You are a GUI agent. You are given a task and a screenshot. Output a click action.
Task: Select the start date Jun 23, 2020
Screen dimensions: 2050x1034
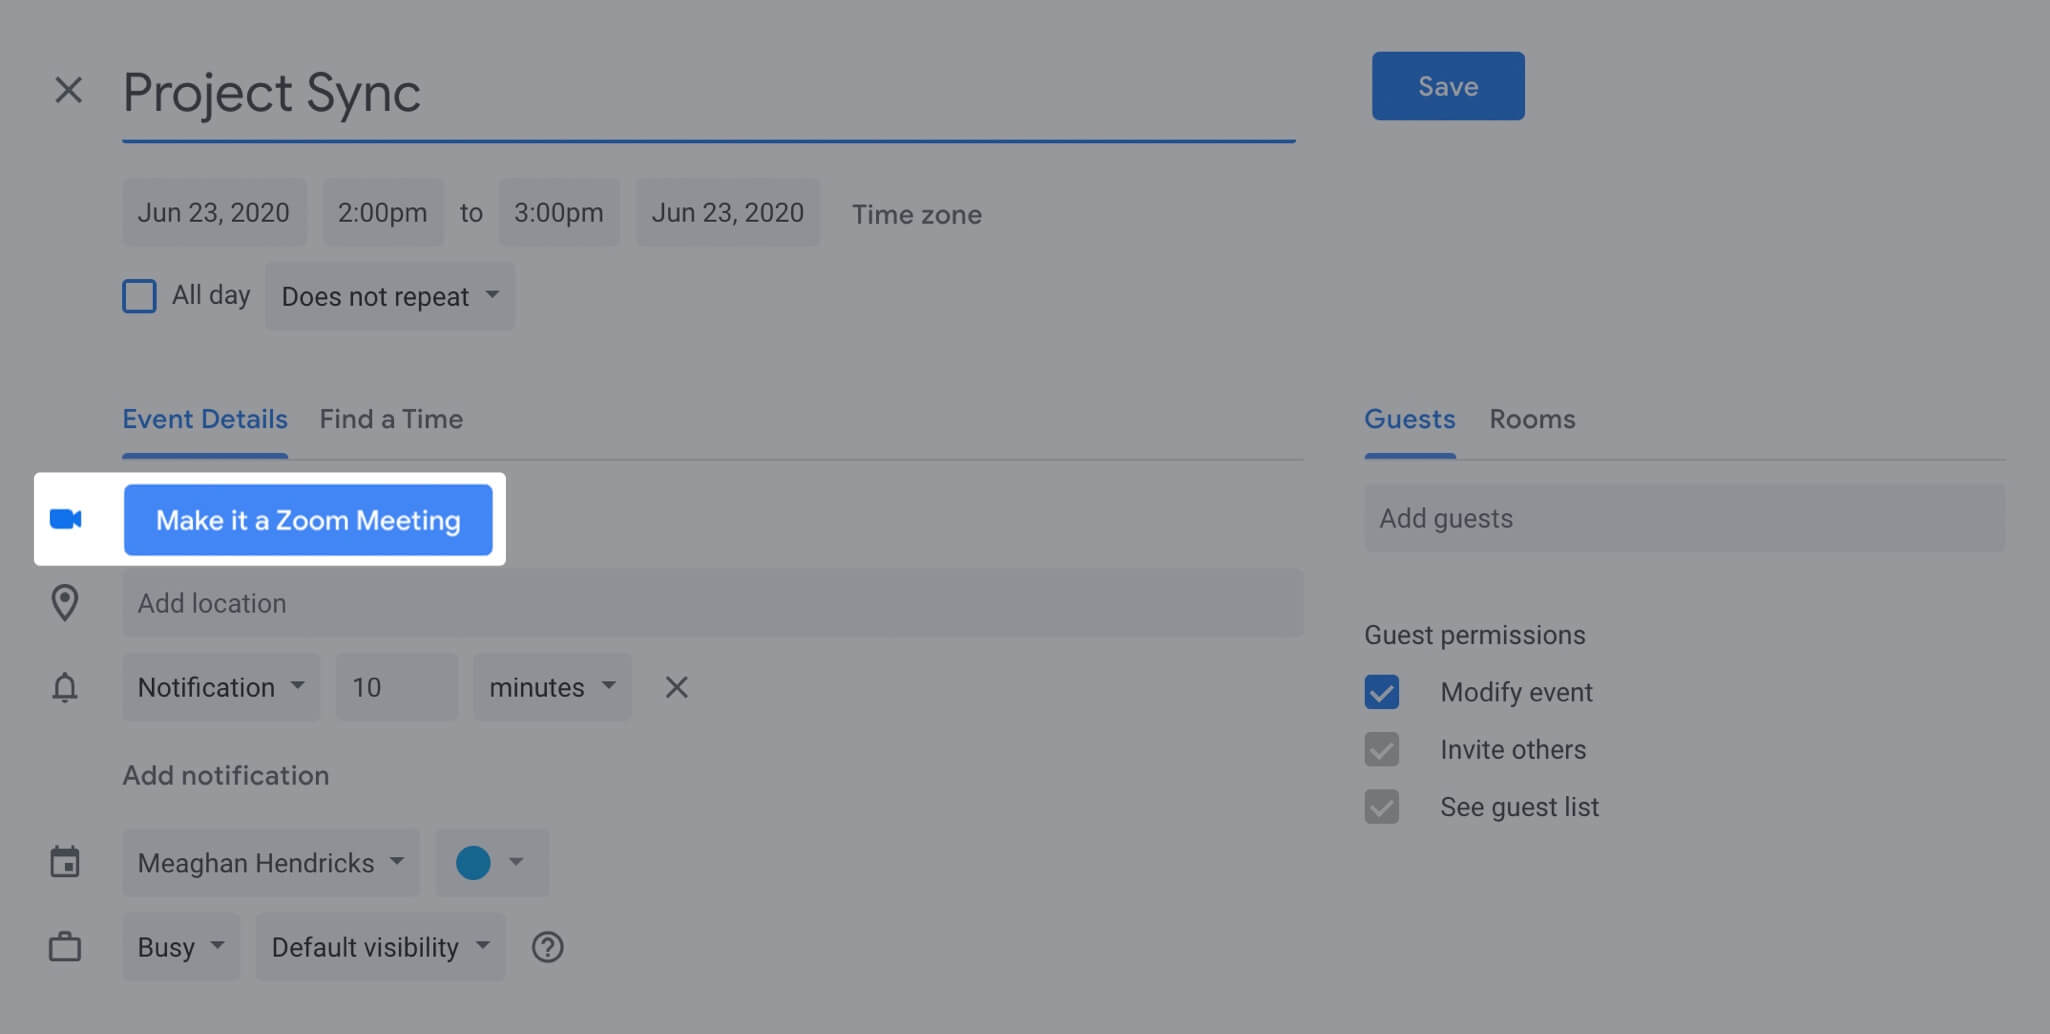pos(214,212)
